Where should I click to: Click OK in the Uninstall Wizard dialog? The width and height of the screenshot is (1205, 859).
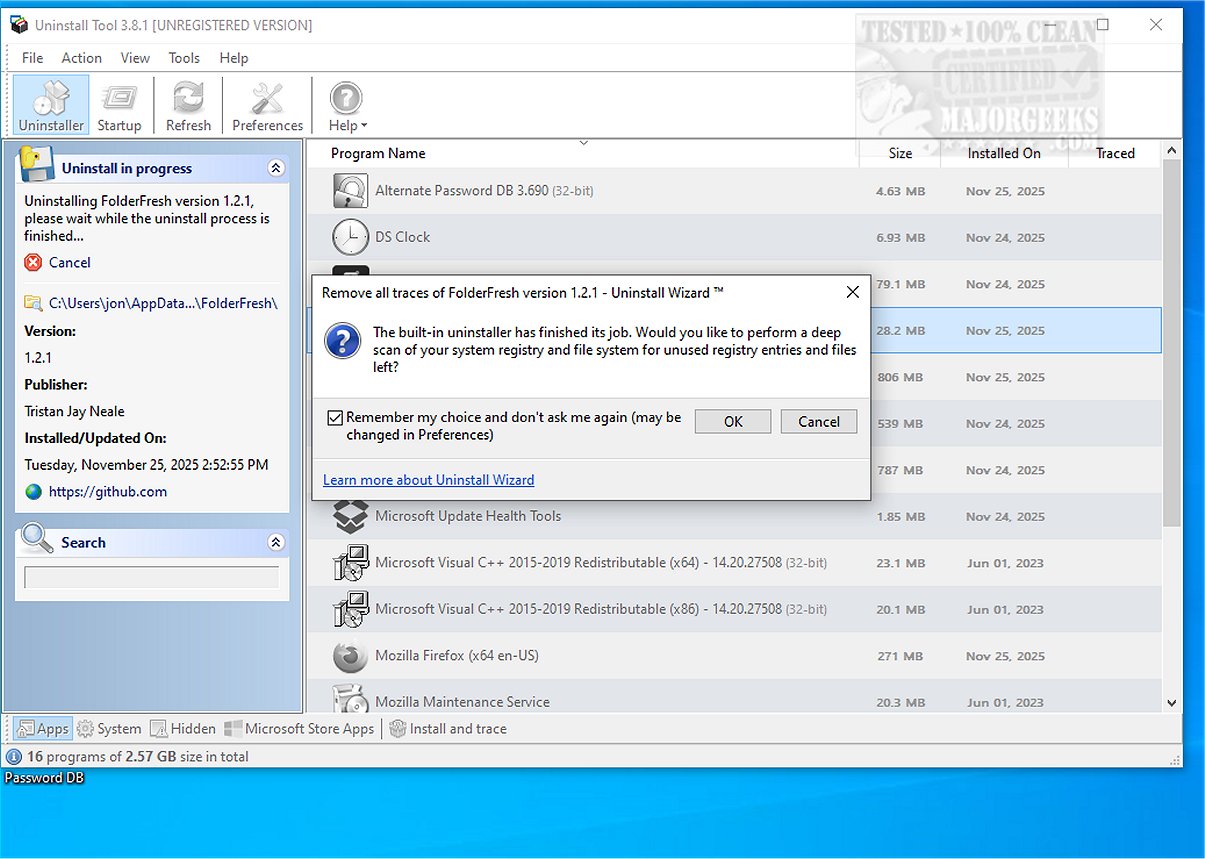[733, 421]
